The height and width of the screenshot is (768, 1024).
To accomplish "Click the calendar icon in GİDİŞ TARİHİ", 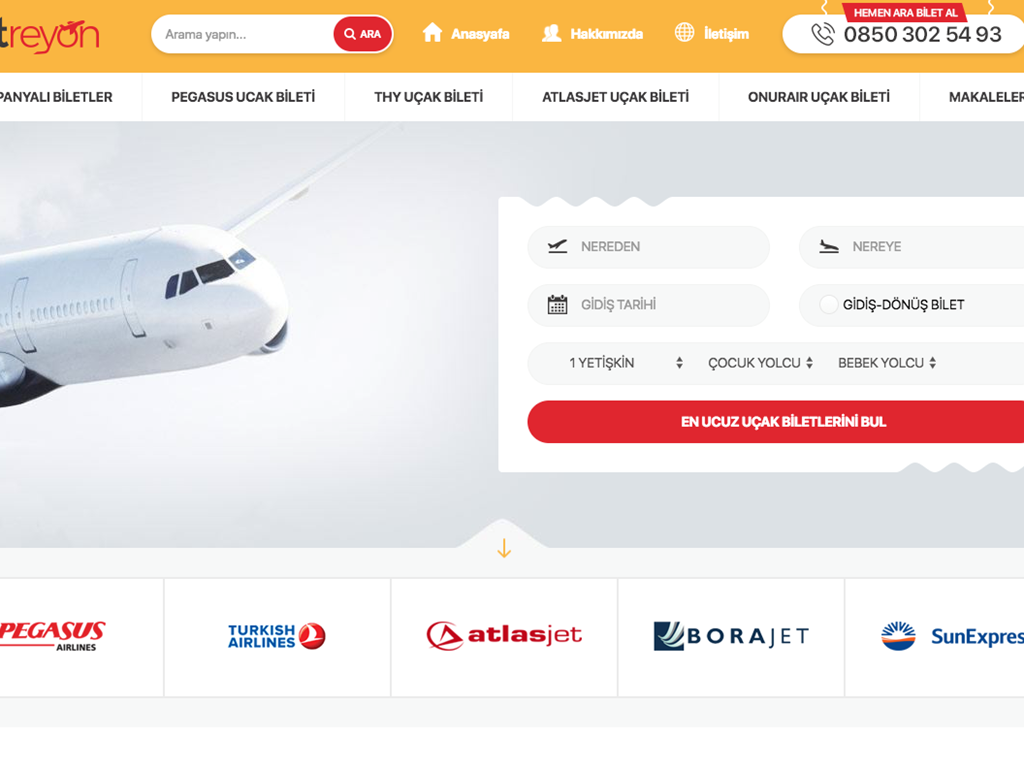I will (x=557, y=304).
